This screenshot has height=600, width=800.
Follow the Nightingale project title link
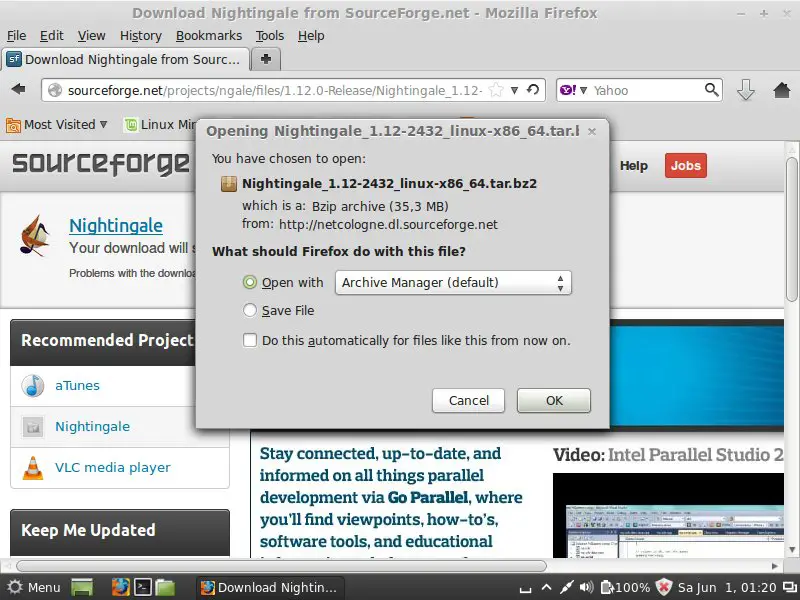[116, 226]
